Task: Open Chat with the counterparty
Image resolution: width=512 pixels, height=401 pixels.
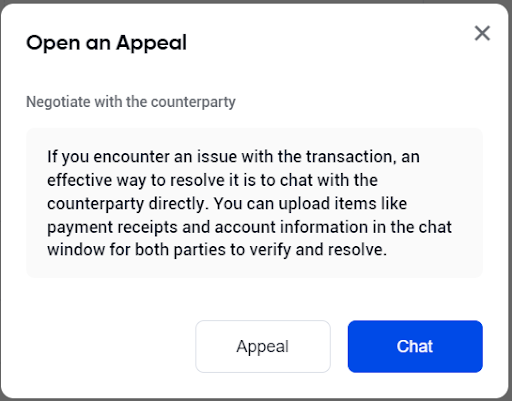Action: (415, 346)
